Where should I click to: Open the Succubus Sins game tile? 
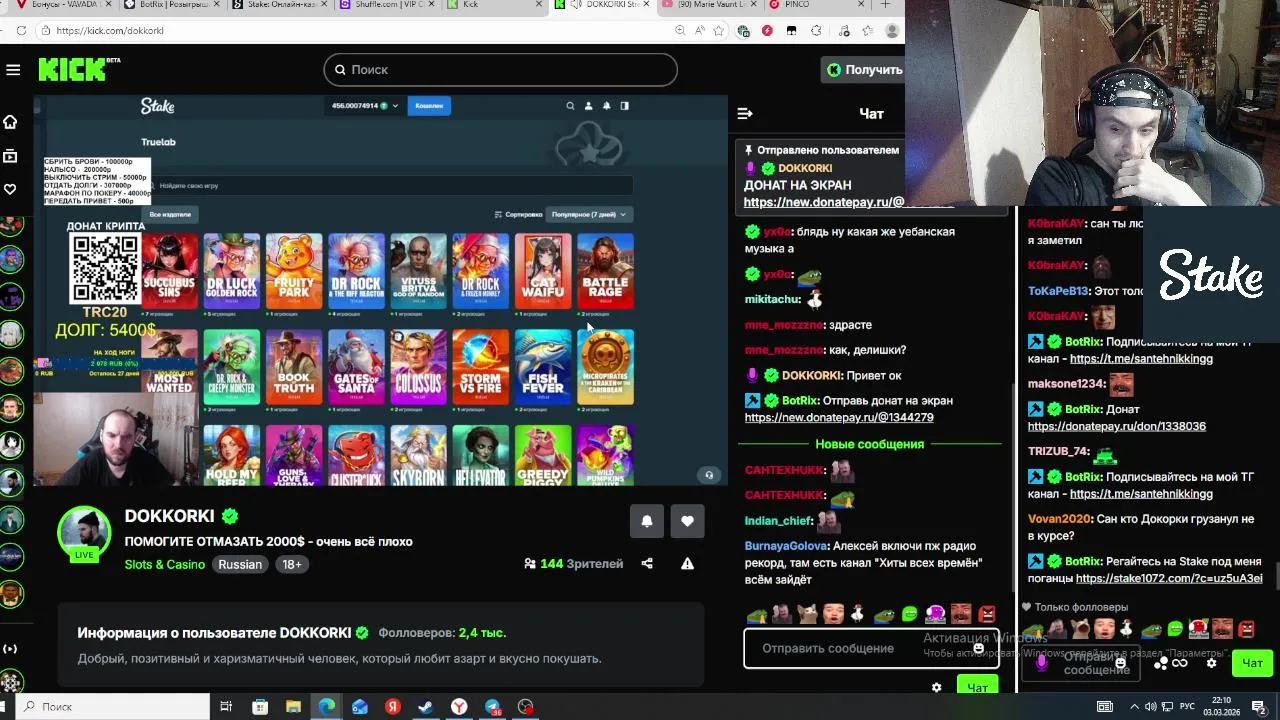(170, 271)
